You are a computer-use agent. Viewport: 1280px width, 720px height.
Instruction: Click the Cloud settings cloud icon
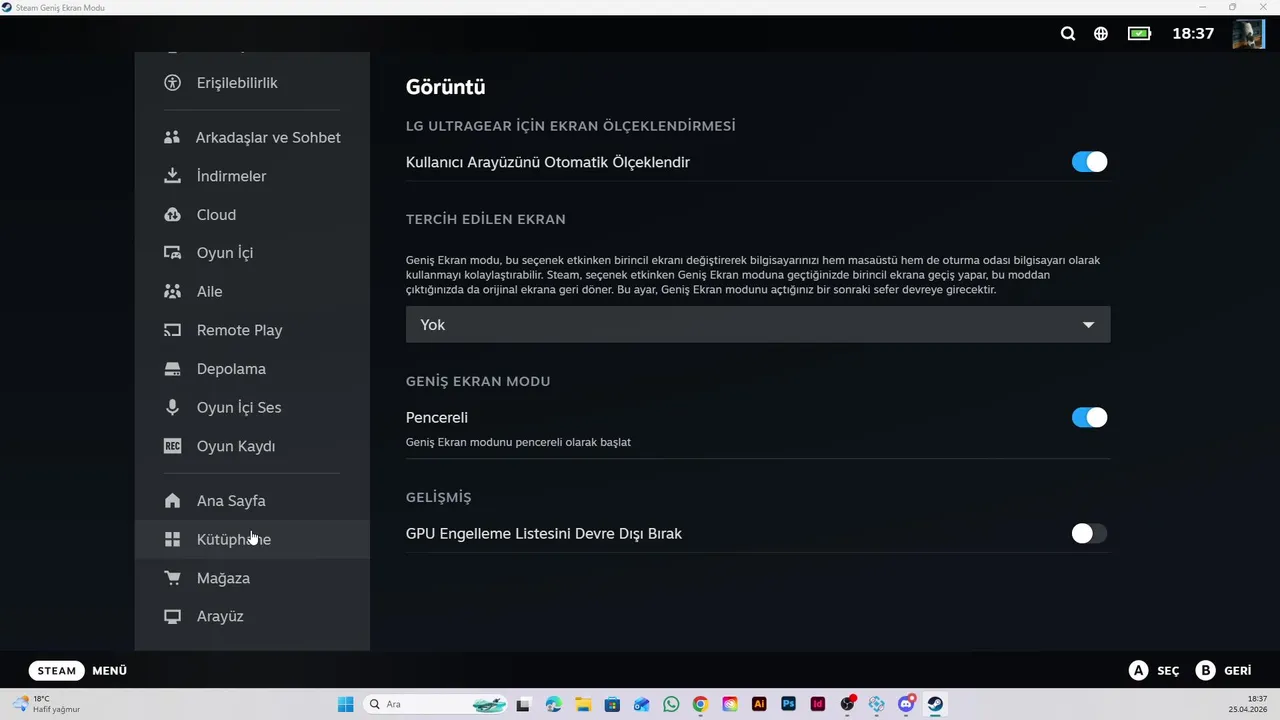click(x=172, y=215)
